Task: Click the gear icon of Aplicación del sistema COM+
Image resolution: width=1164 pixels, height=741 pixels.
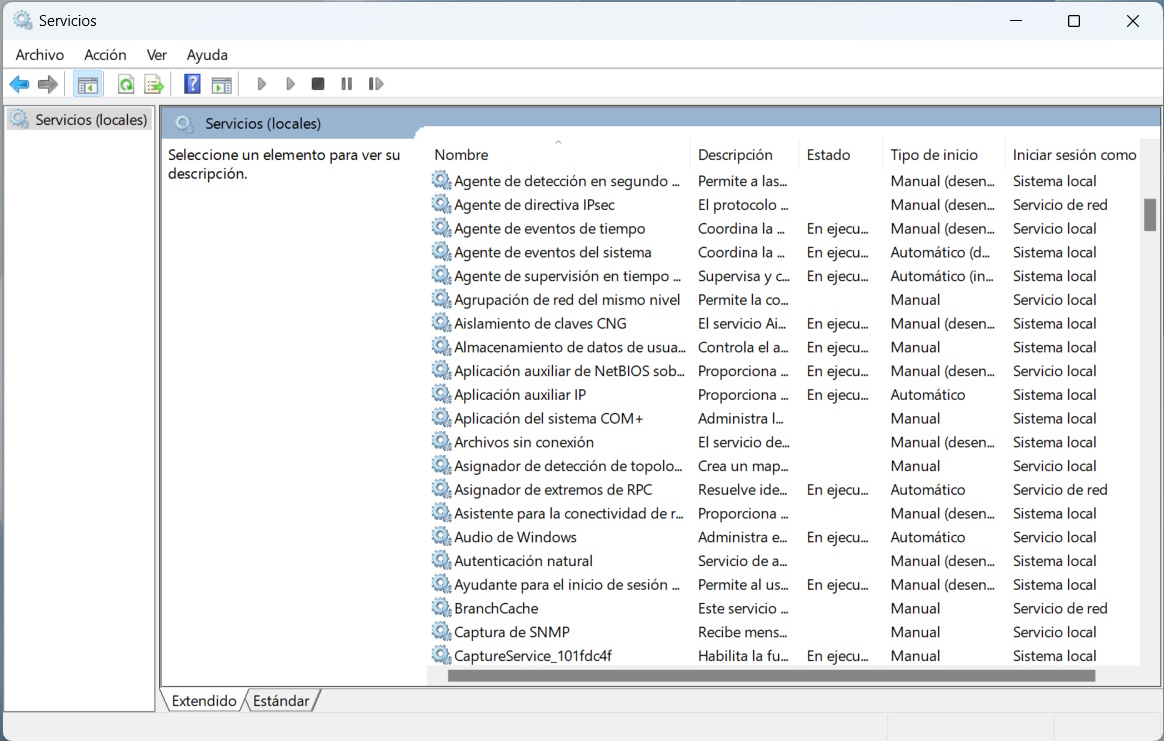Action: click(441, 417)
